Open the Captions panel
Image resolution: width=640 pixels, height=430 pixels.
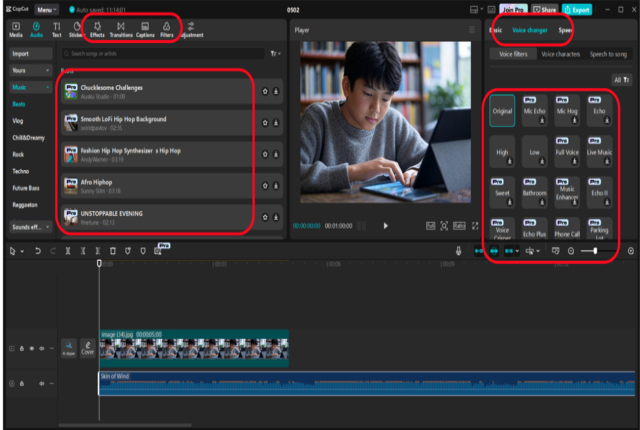pos(145,30)
